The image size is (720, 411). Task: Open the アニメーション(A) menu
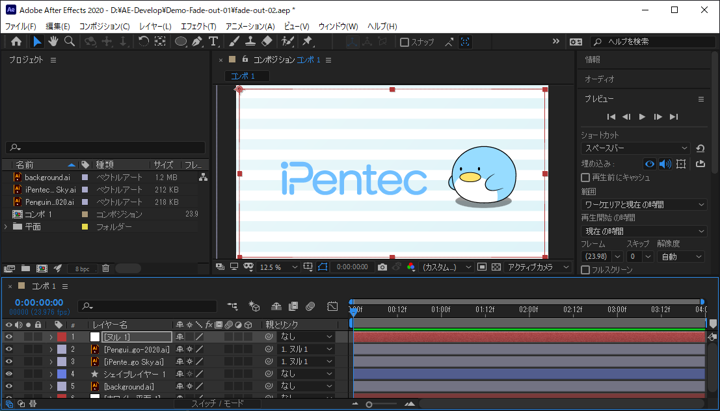(x=250, y=26)
